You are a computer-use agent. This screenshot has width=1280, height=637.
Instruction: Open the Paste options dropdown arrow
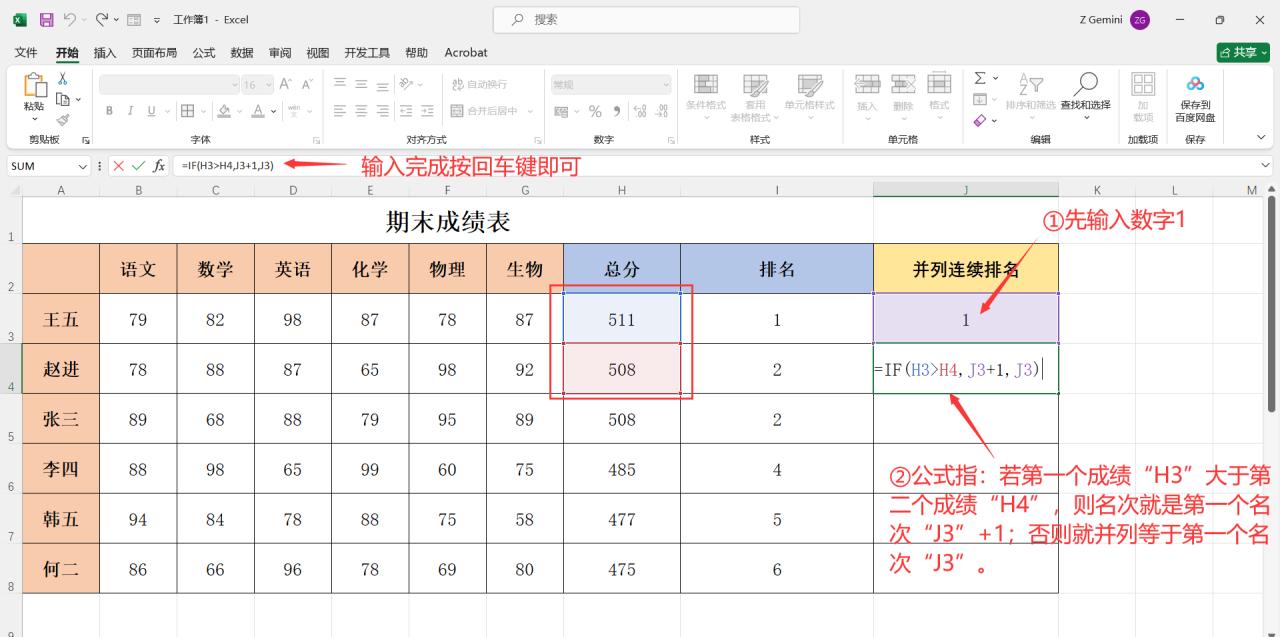[34, 119]
